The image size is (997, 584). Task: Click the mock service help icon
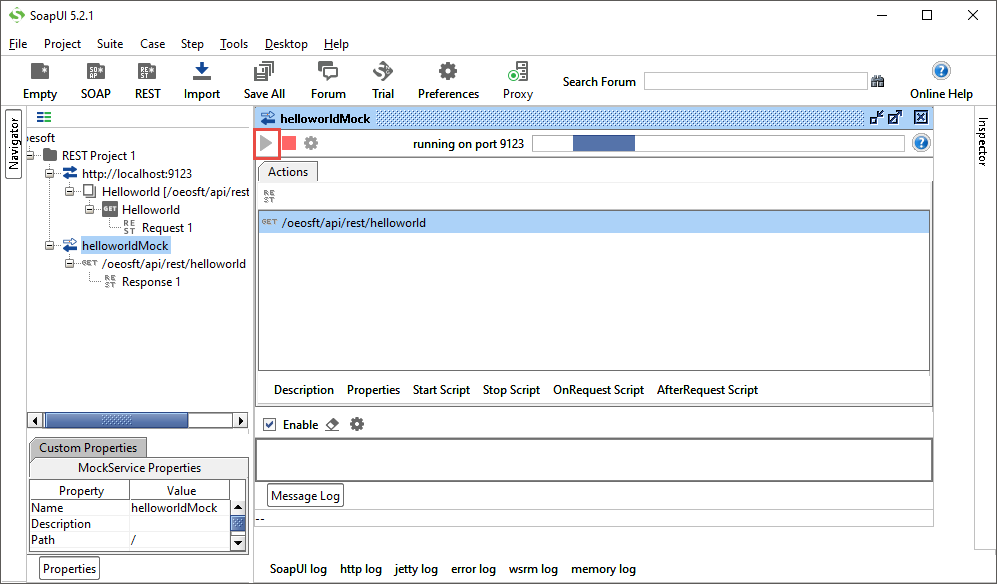[x=921, y=143]
